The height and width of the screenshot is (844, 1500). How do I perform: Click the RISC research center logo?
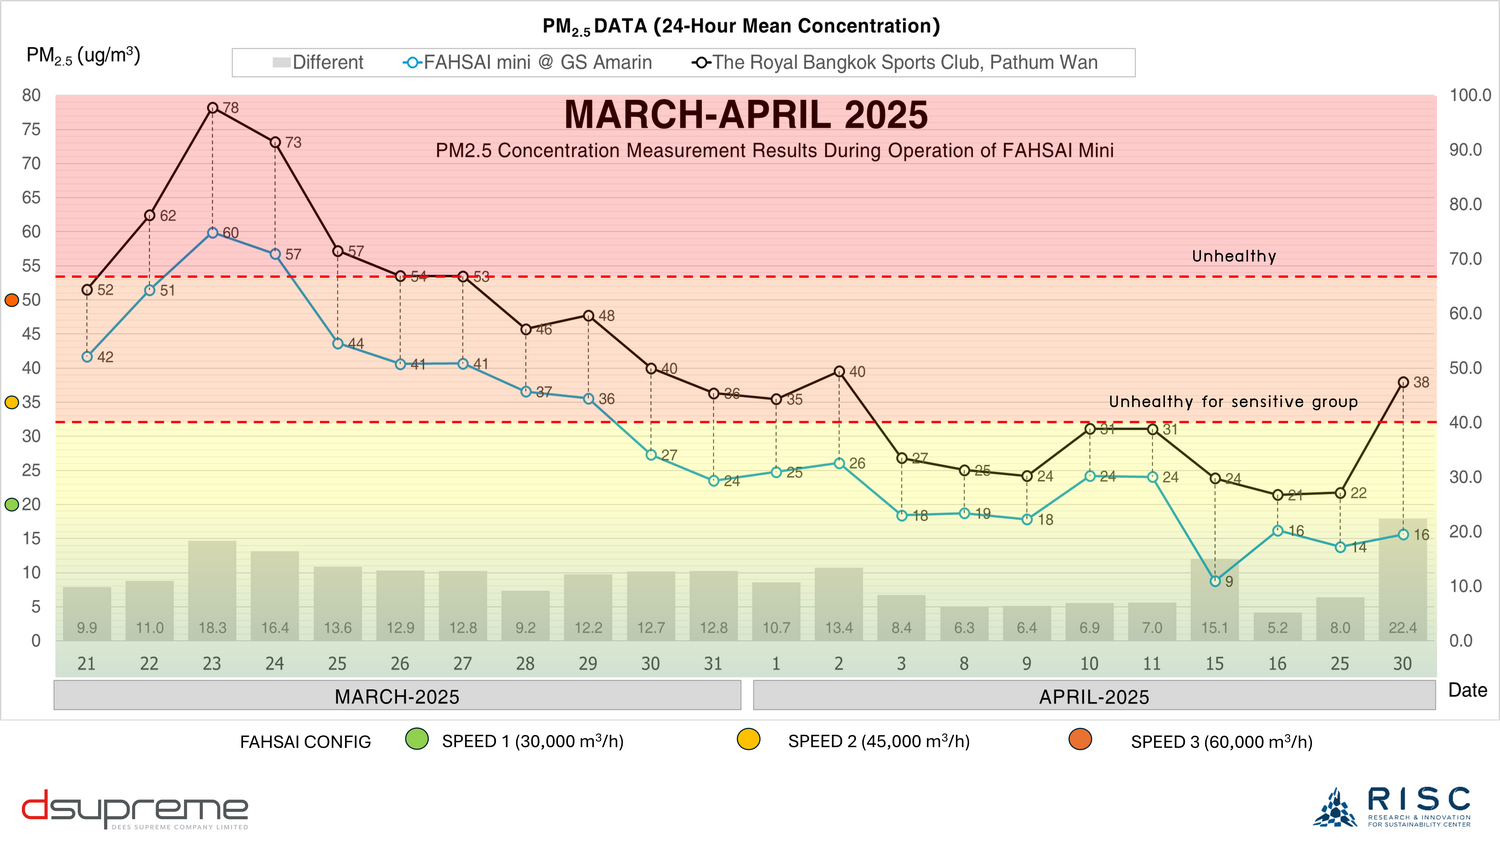point(1392,807)
